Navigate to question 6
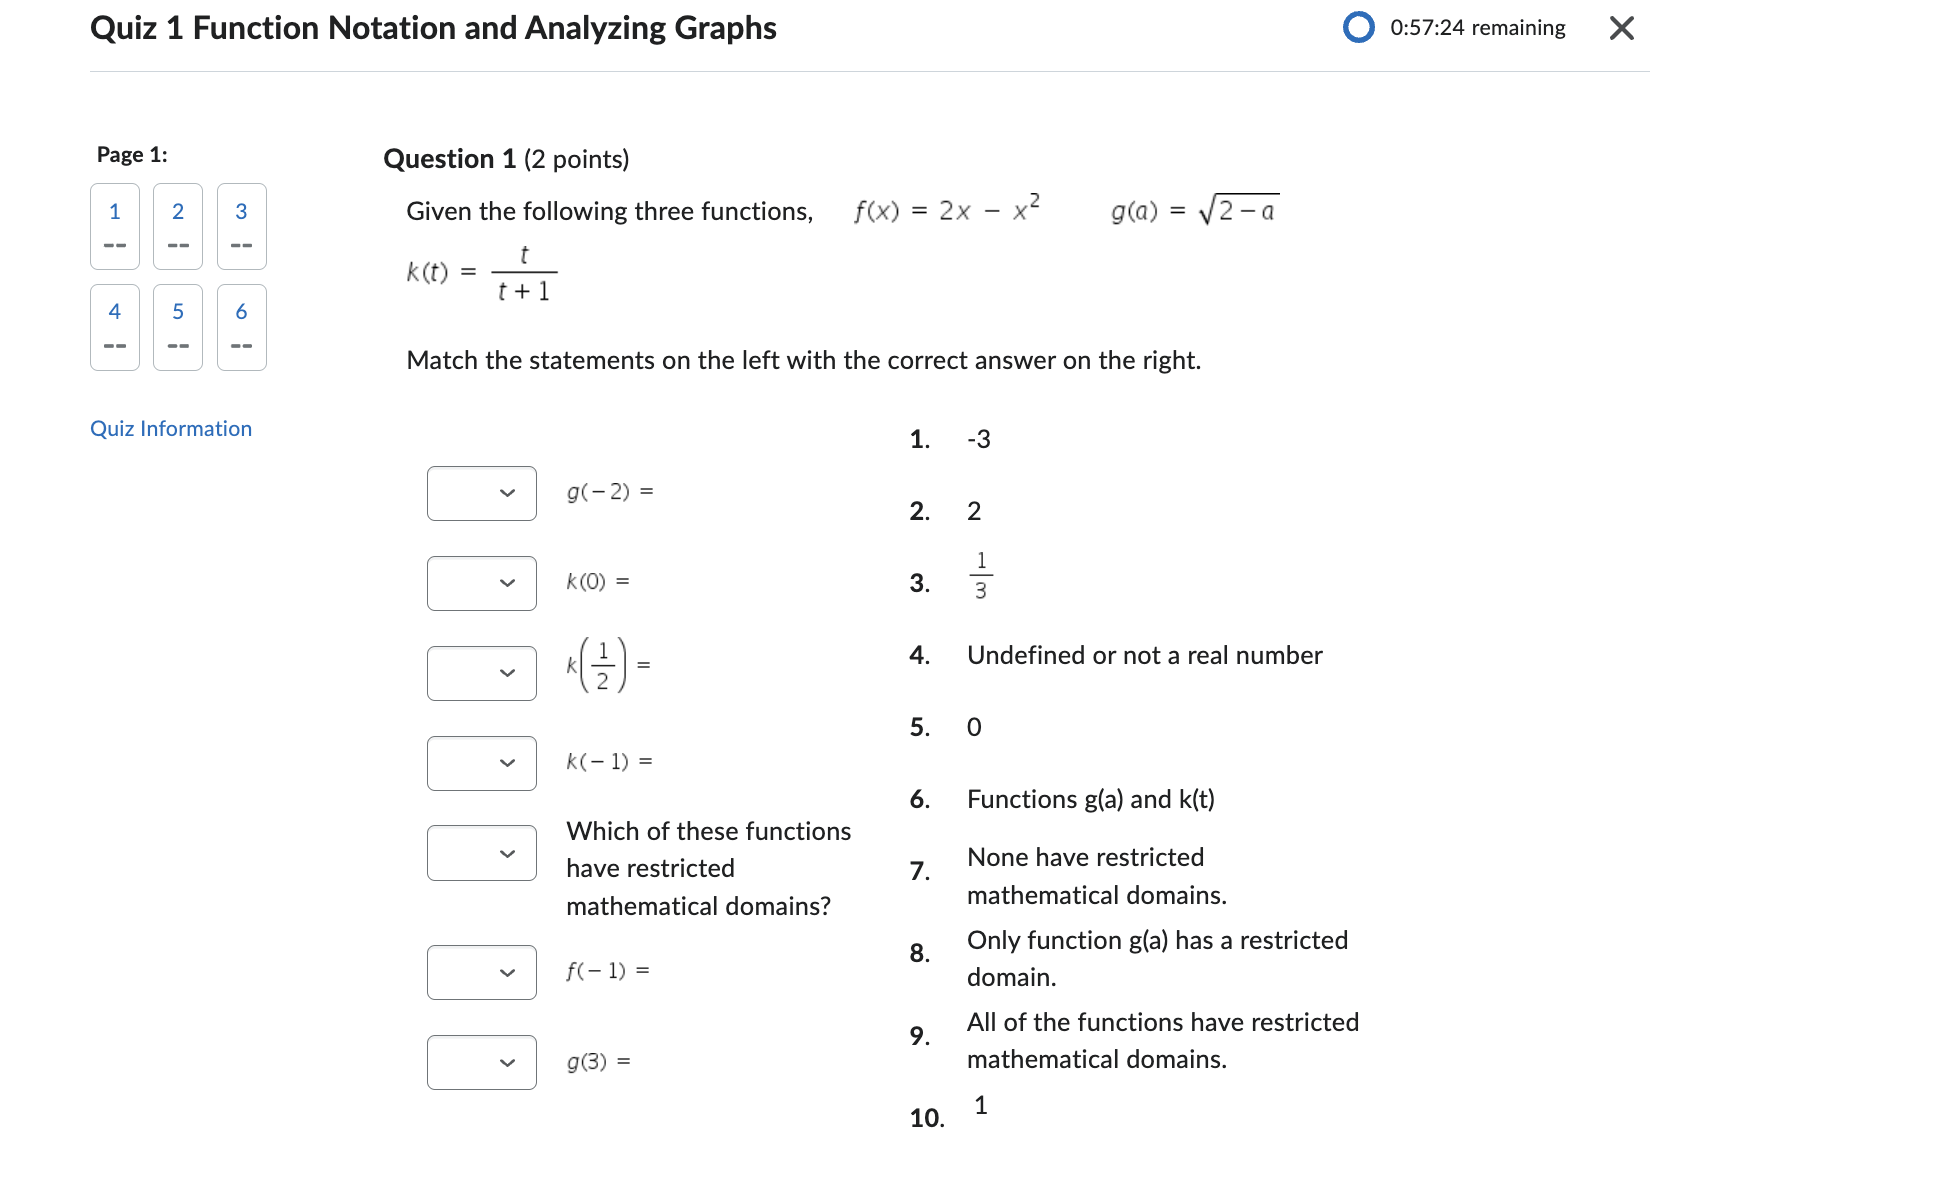Viewport: 1944px width, 1194px height. coord(241,328)
